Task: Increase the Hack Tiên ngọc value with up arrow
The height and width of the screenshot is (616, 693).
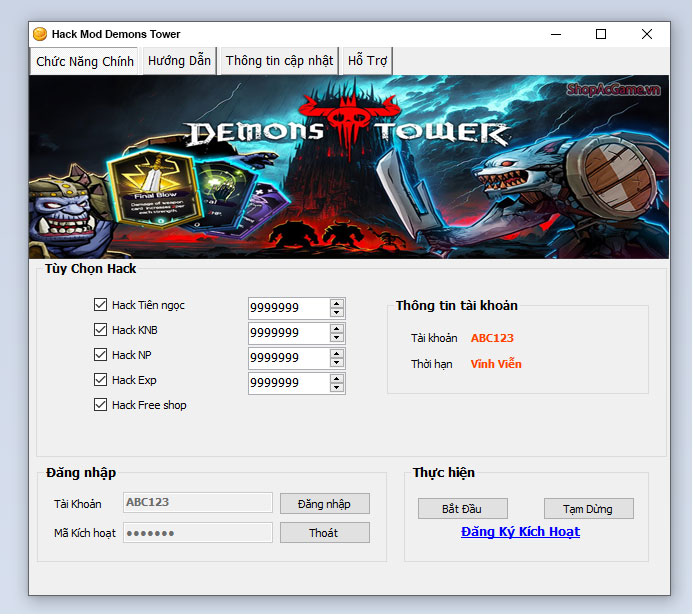Action: (x=336, y=304)
